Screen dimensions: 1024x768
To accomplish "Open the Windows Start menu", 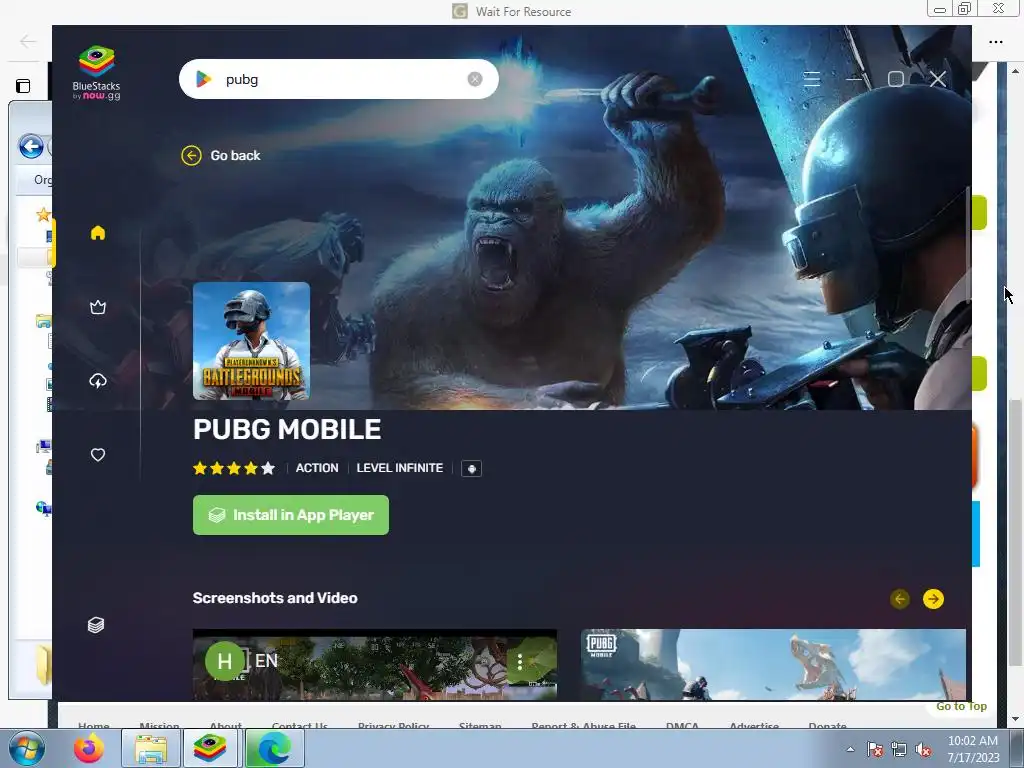I will 26,748.
